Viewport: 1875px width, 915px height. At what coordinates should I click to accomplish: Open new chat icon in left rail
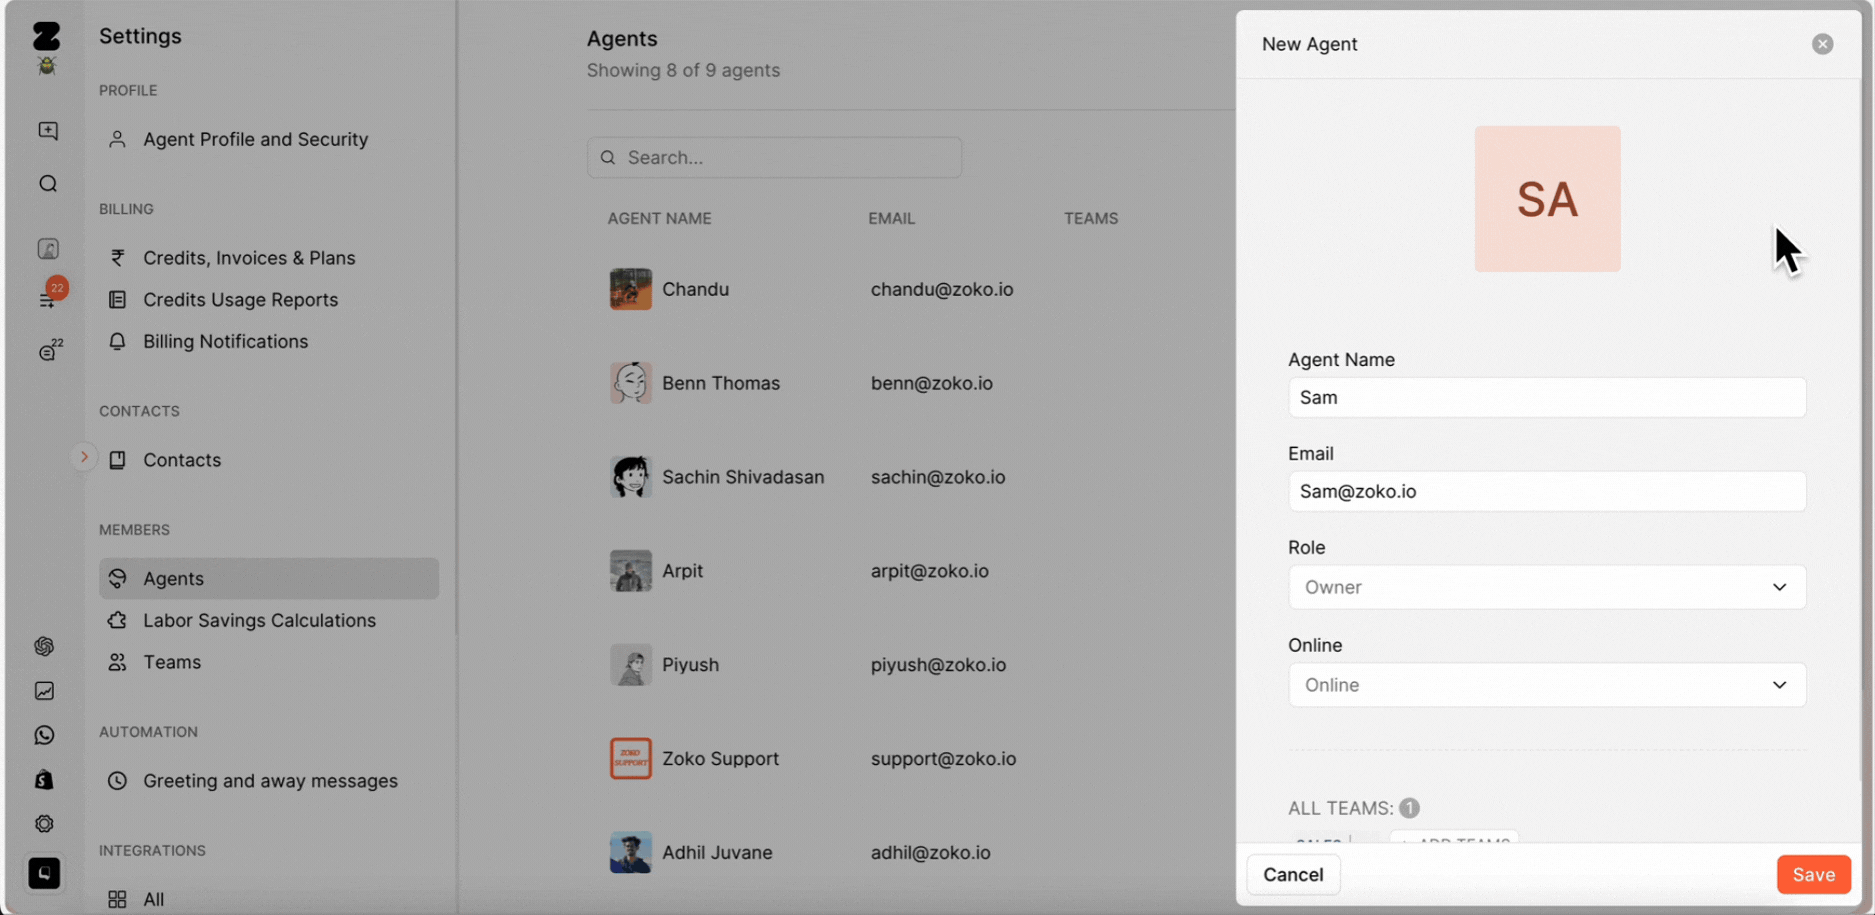(x=47, y=131)
